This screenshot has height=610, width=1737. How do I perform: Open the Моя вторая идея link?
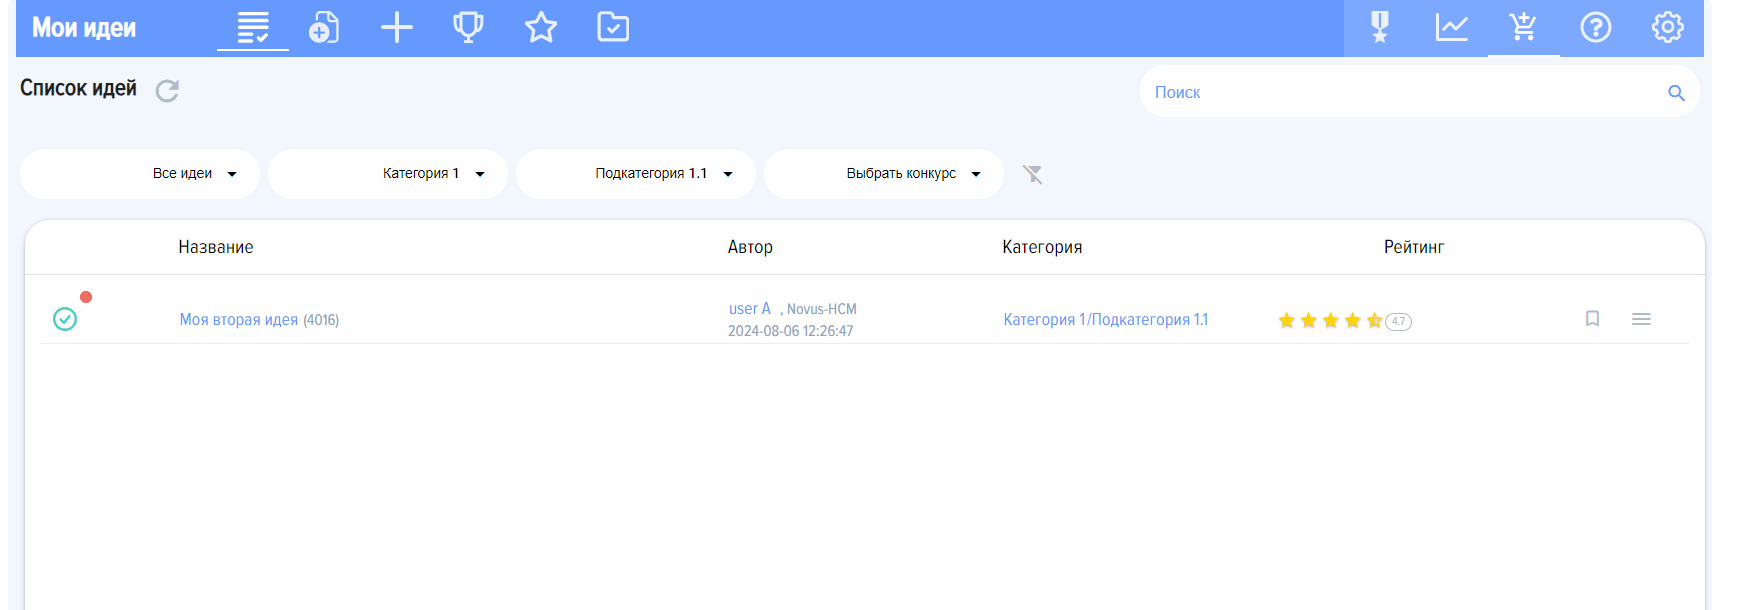pos(239,320)
